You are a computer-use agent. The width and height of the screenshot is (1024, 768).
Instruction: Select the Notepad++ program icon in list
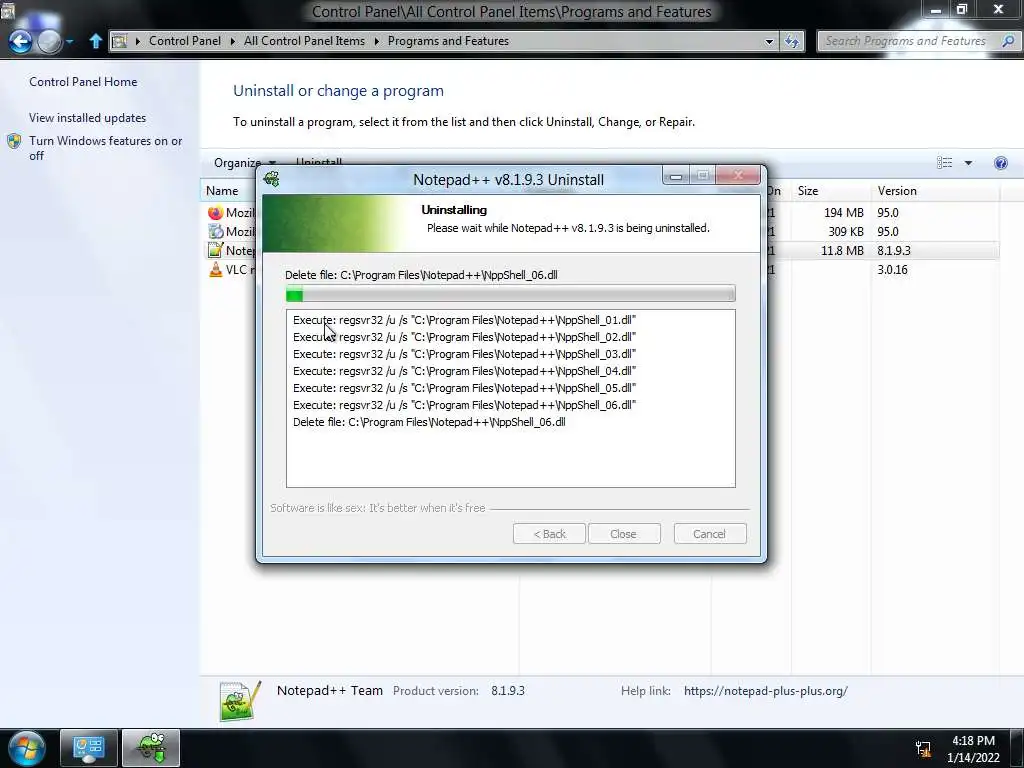point(215,250)
